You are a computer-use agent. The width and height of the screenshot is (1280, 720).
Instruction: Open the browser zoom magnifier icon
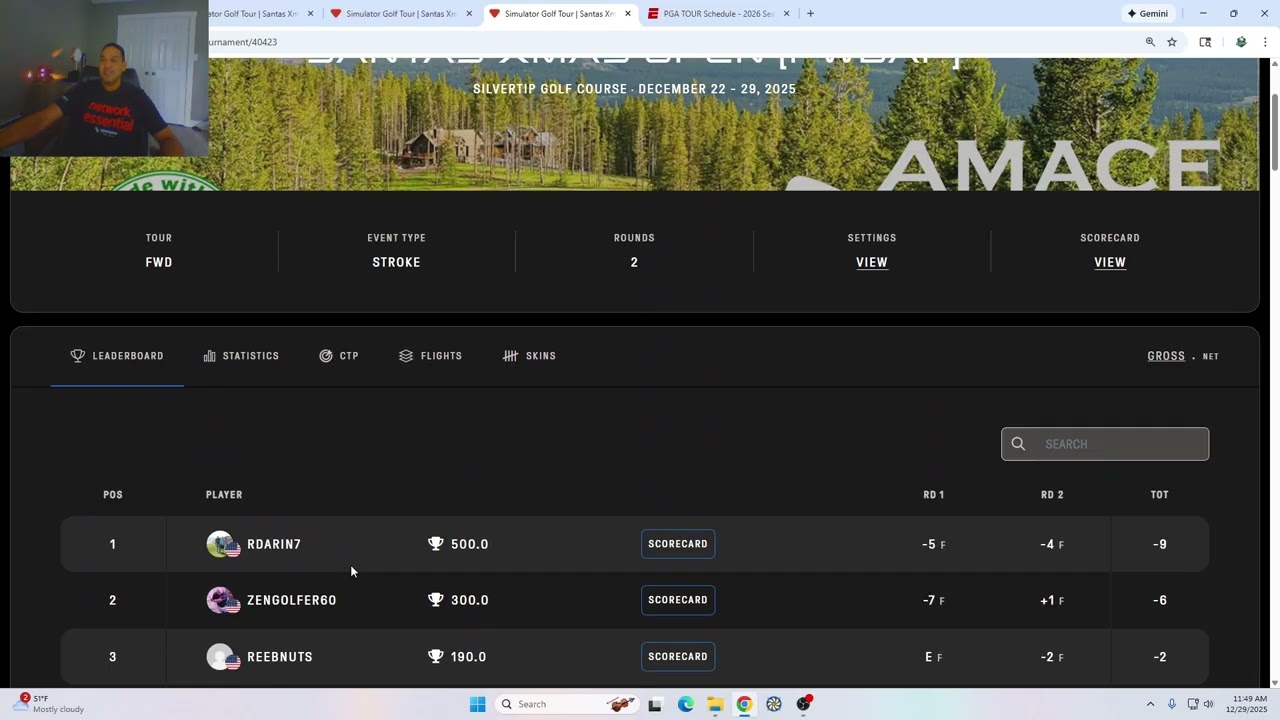pyautogui.click(x=1150, y=42)
